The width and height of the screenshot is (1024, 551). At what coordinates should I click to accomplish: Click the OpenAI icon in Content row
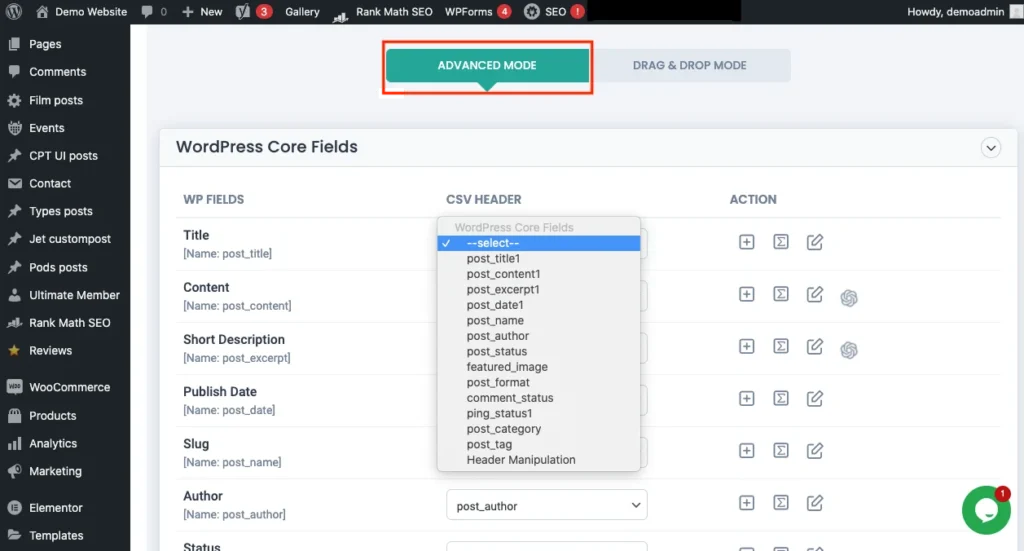click(849, 297)
